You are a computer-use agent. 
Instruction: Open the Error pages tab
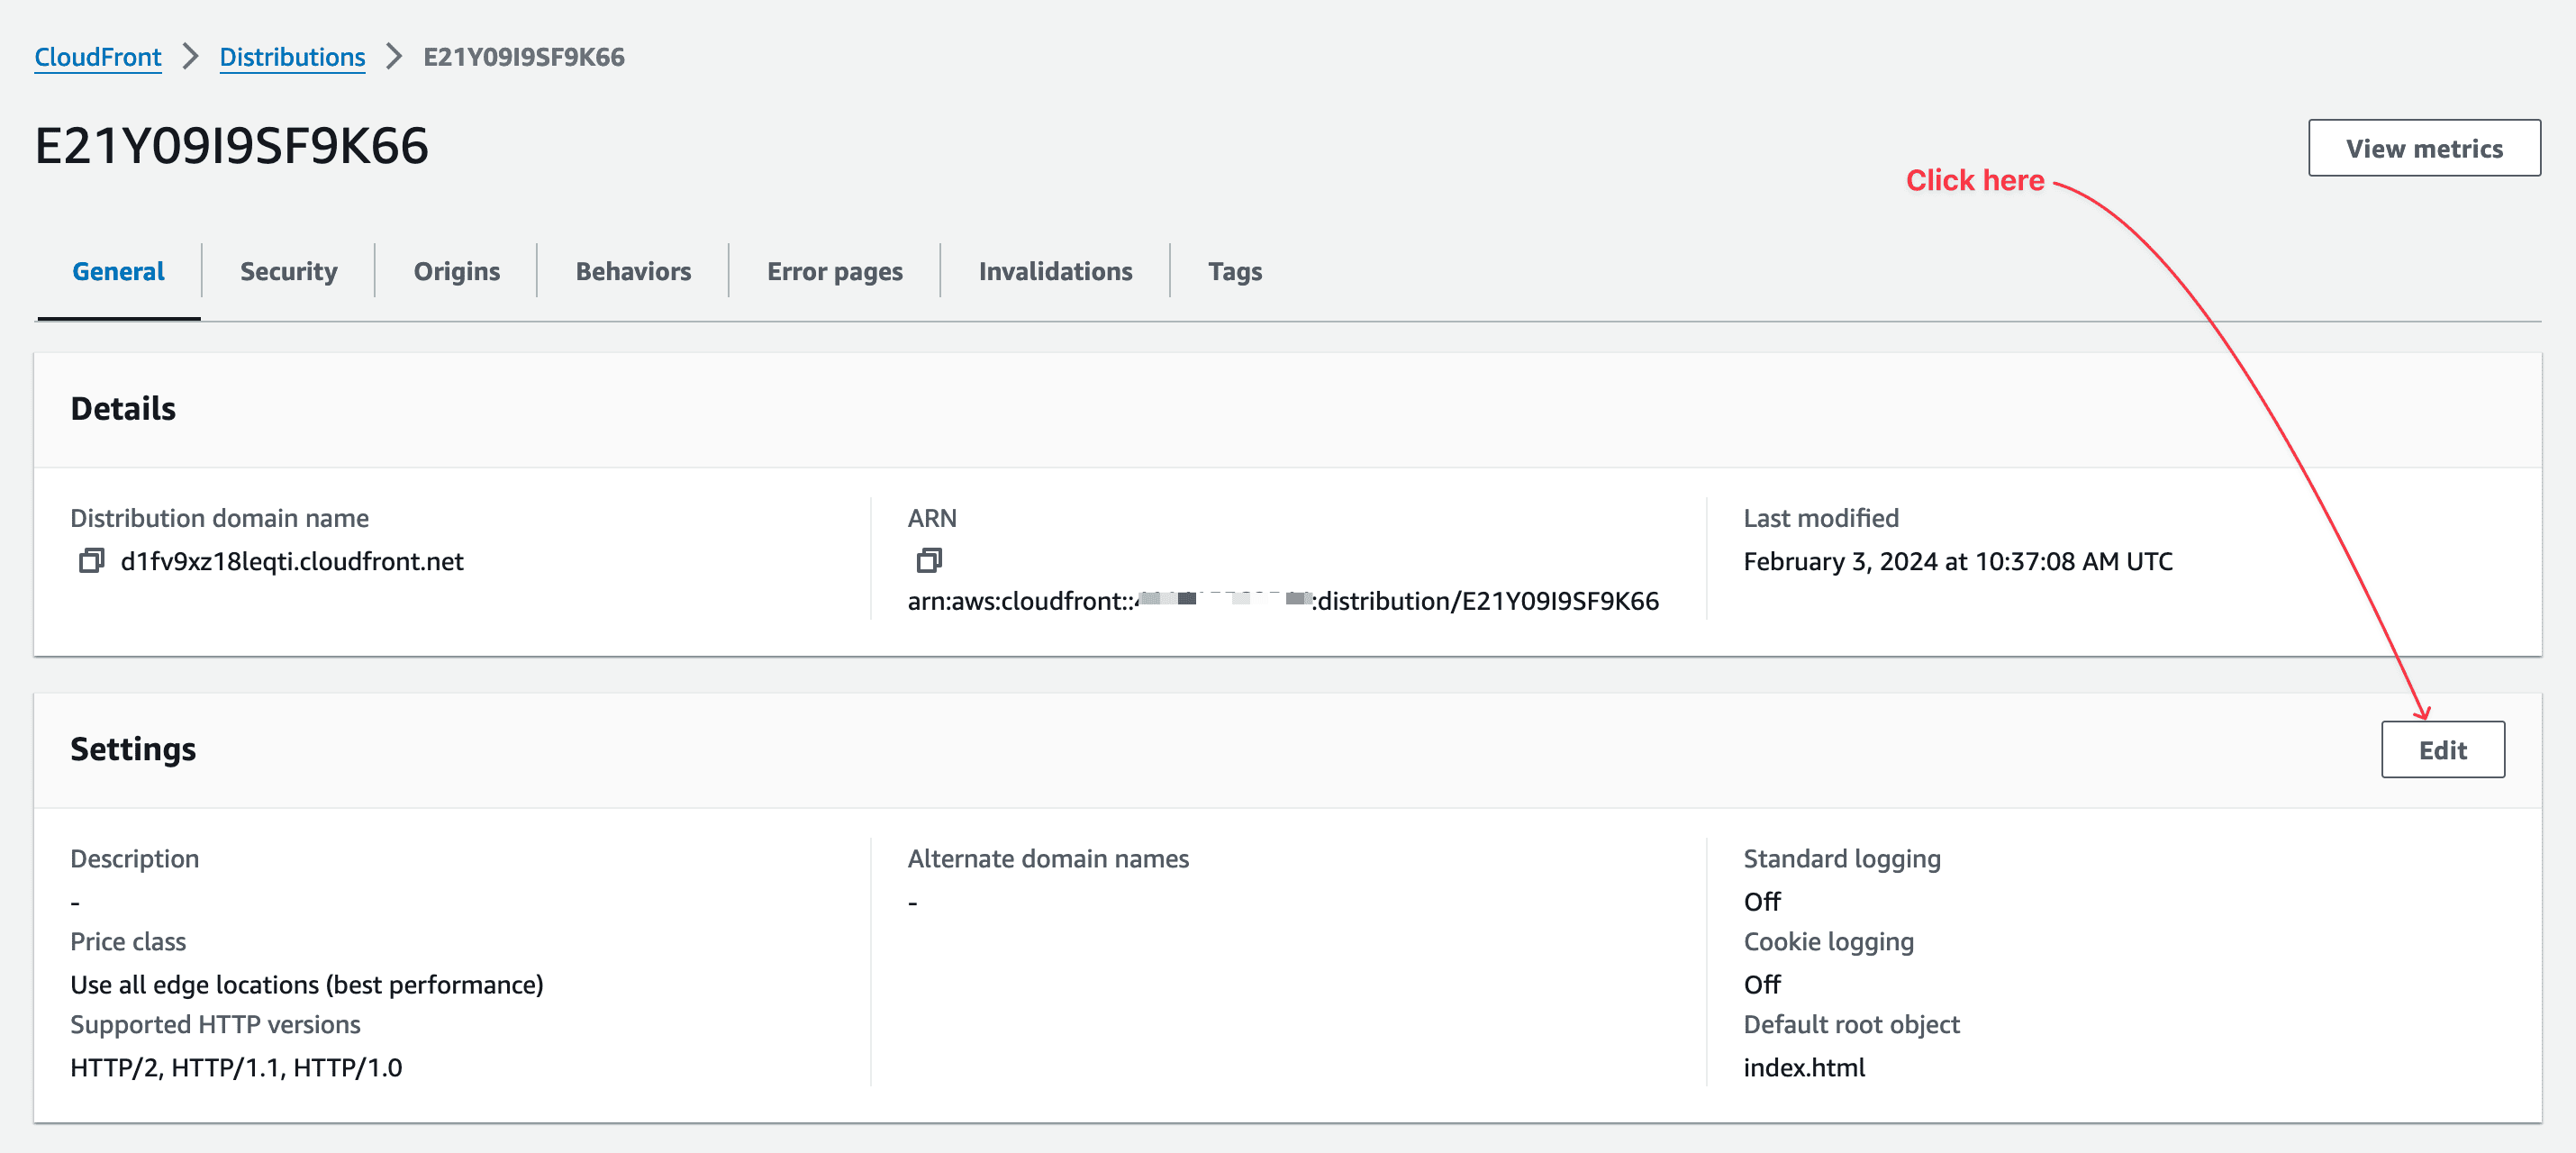point(834,270)
